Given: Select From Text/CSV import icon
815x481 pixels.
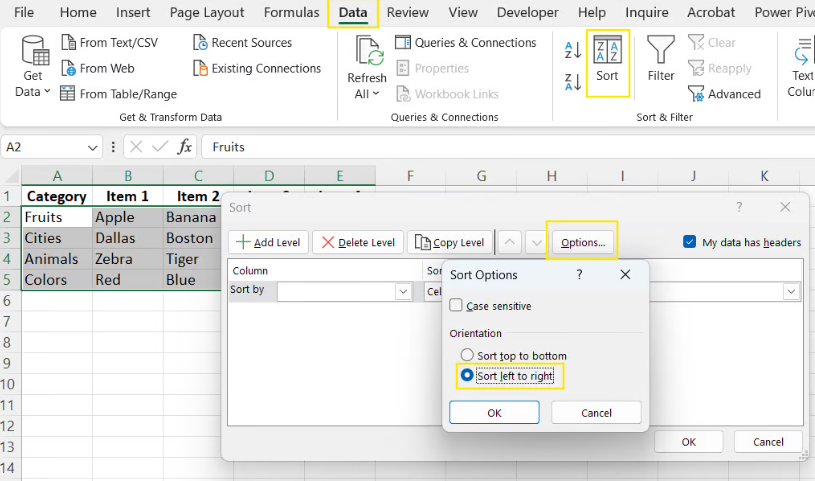Looking at the screenshot, I should coord(69,43).
